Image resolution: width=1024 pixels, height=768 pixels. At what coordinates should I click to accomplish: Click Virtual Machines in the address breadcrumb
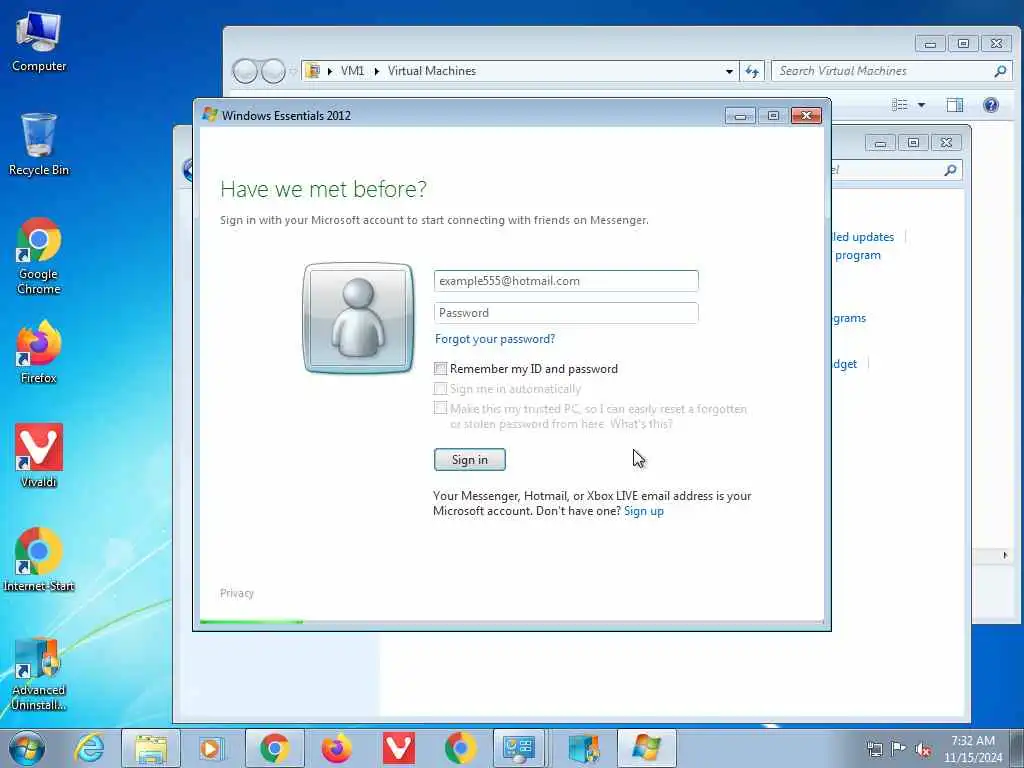point(432,71)
